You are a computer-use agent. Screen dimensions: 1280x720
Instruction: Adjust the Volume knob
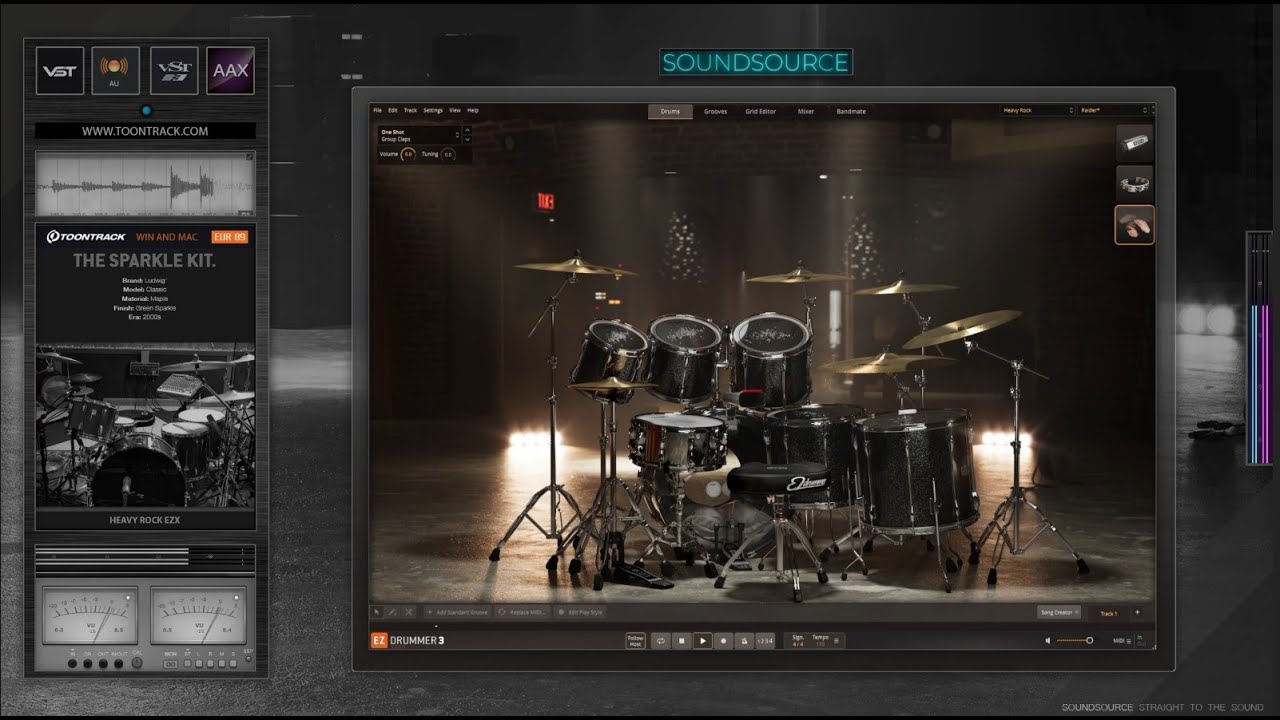[408, 154]
